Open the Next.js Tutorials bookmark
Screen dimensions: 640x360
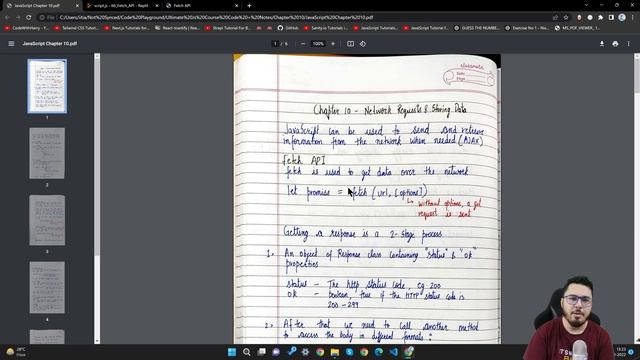pos(126,28)
